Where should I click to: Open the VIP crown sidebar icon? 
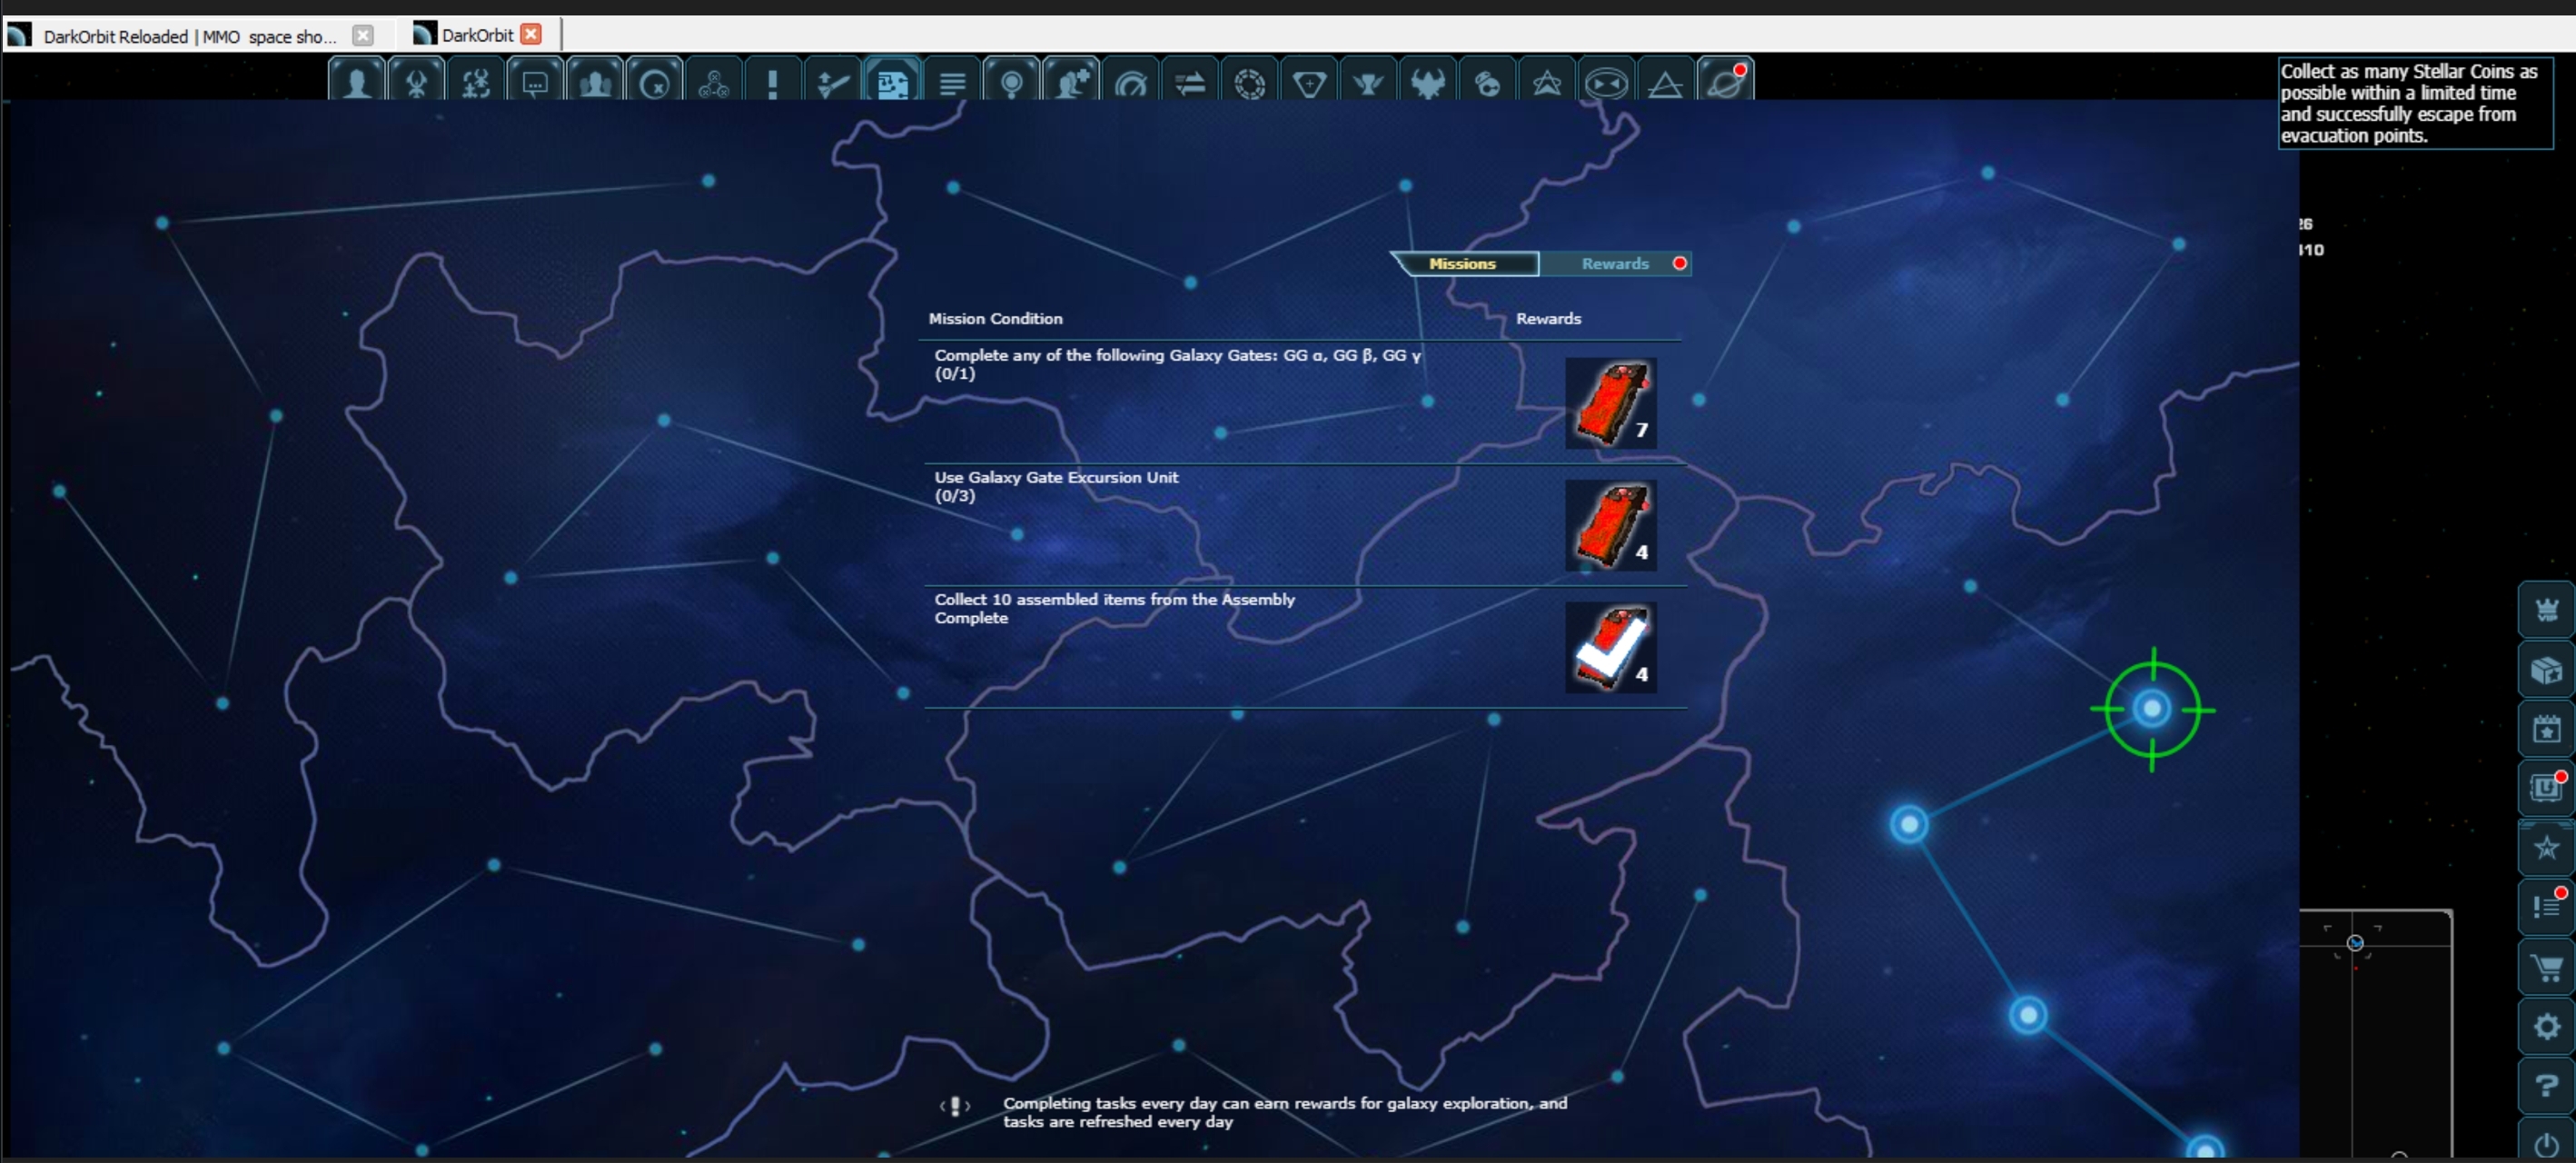[x=2546, y=609]
